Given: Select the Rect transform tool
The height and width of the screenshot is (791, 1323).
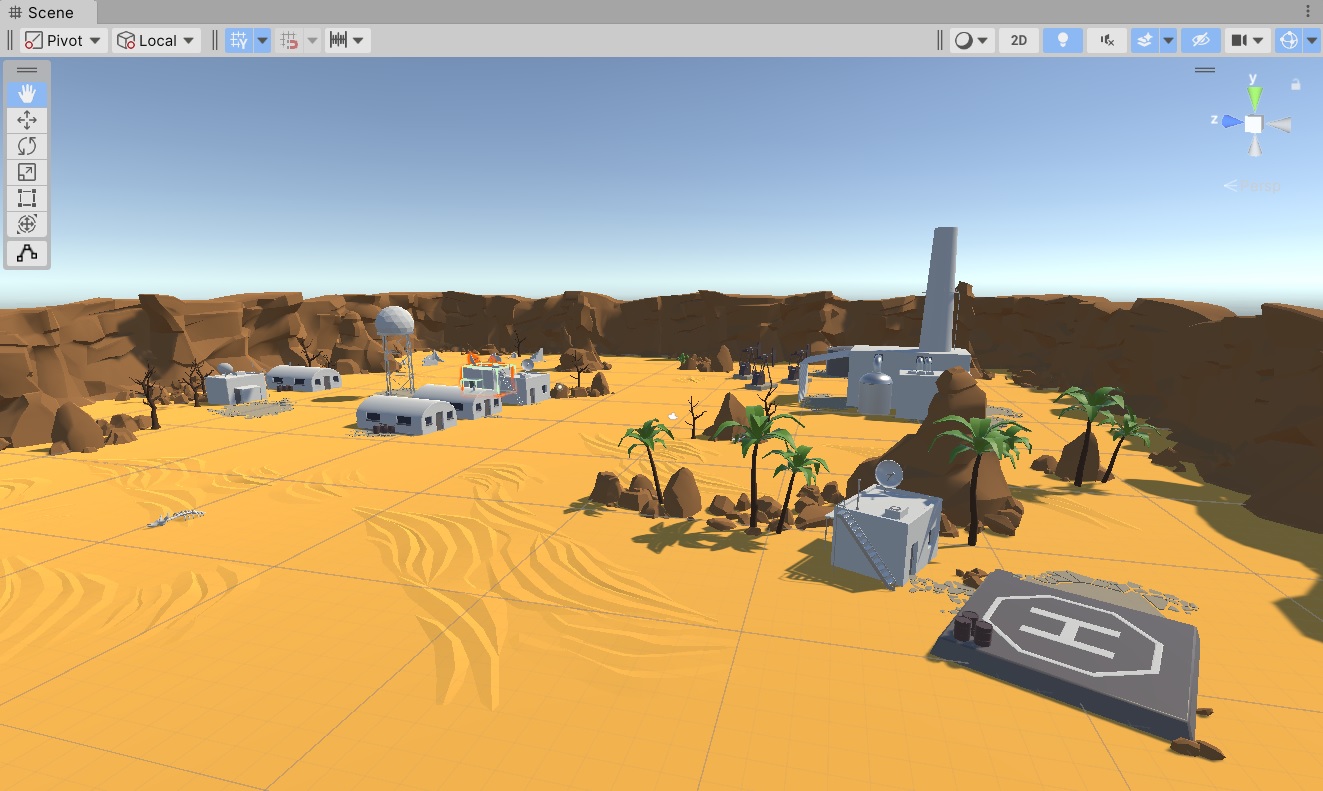Looking at the screenshot, I should click(27, 198).
